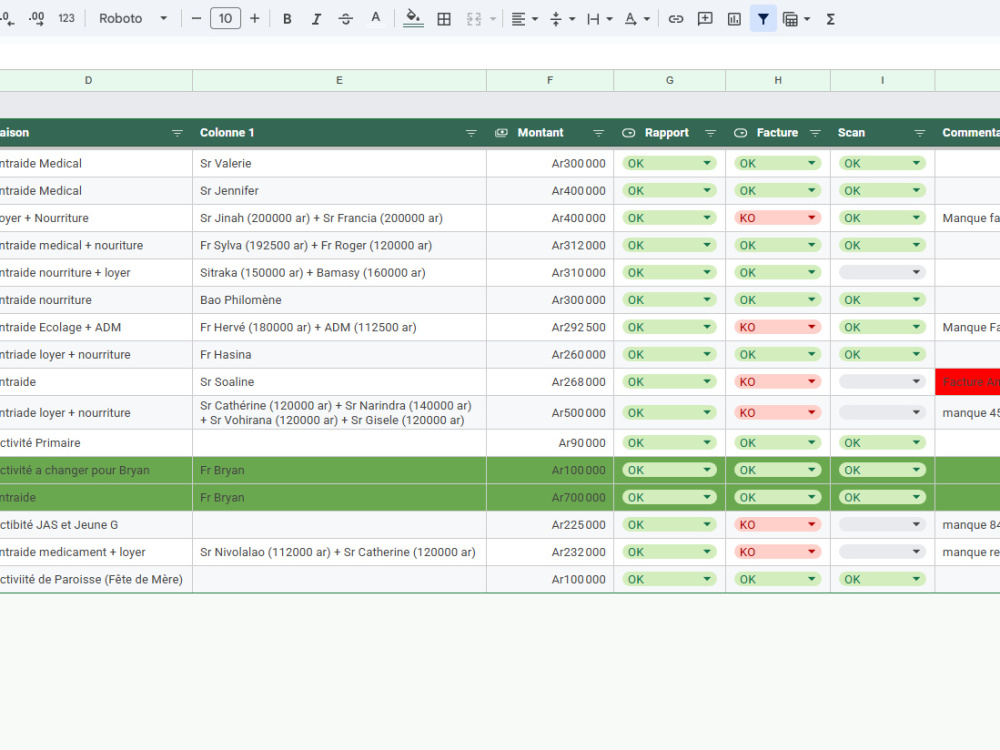The image size is (1000, 750).
Task: Insert a comment
Action: click(705, 19)
